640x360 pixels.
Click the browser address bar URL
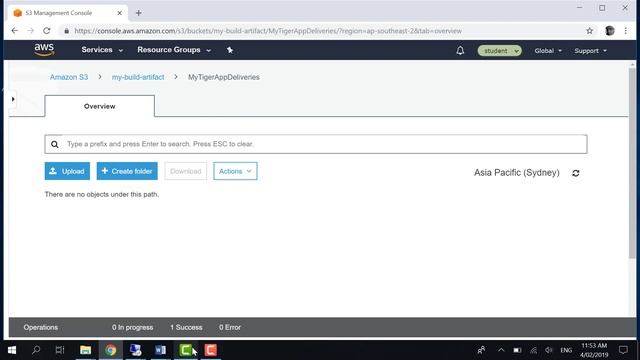tap(268, 31)
